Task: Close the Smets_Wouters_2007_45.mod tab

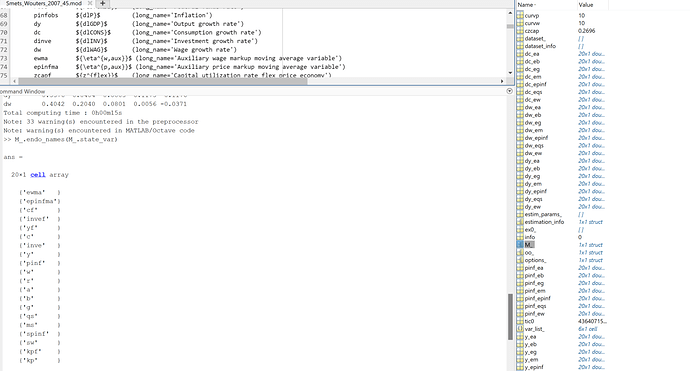Action: 90,3
